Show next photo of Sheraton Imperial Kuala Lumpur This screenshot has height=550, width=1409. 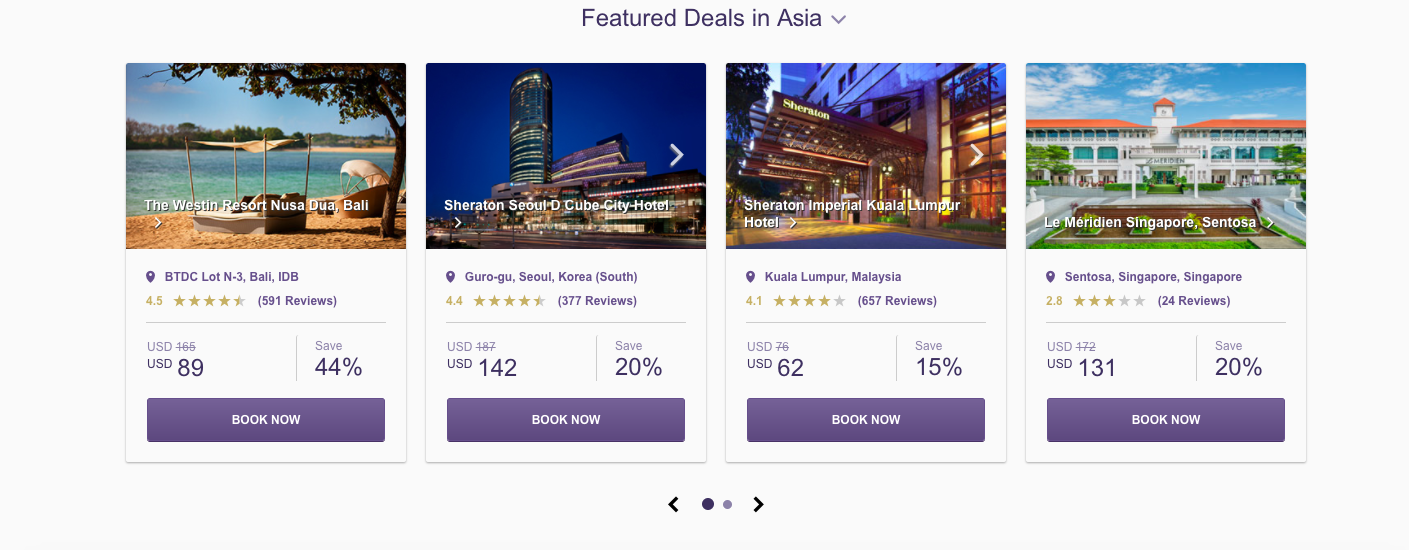977,154
